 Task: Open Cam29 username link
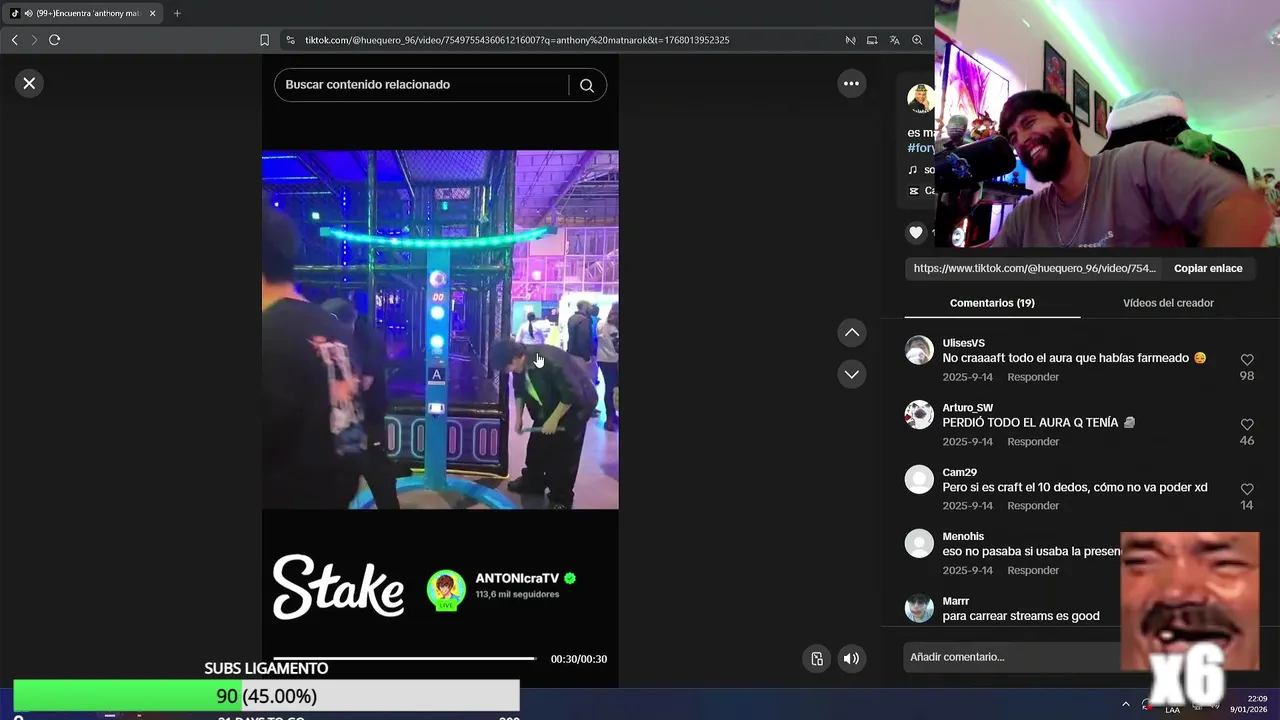pyautogui.click(x=959, y=472)
